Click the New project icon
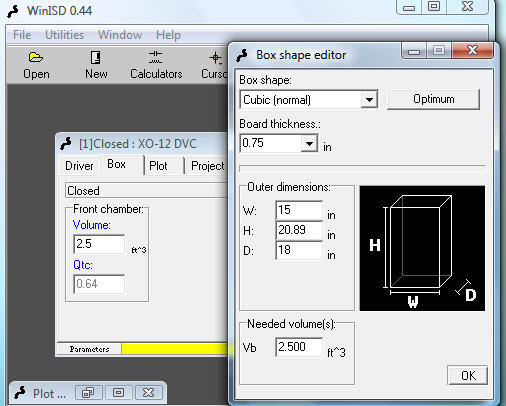This screenshot has height=406, width=506. point(96,58)
